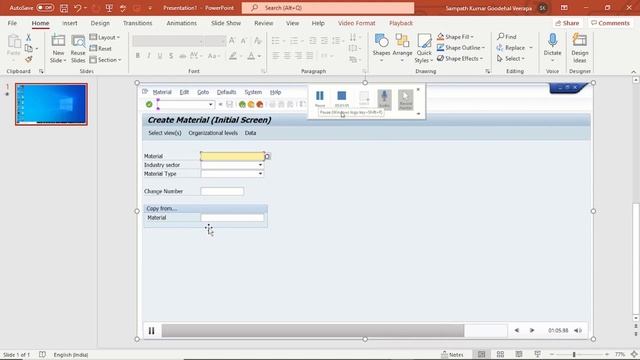Screen dimensions: 640x360
Task: Click the zoom slider in status bar
Action: 573,355
